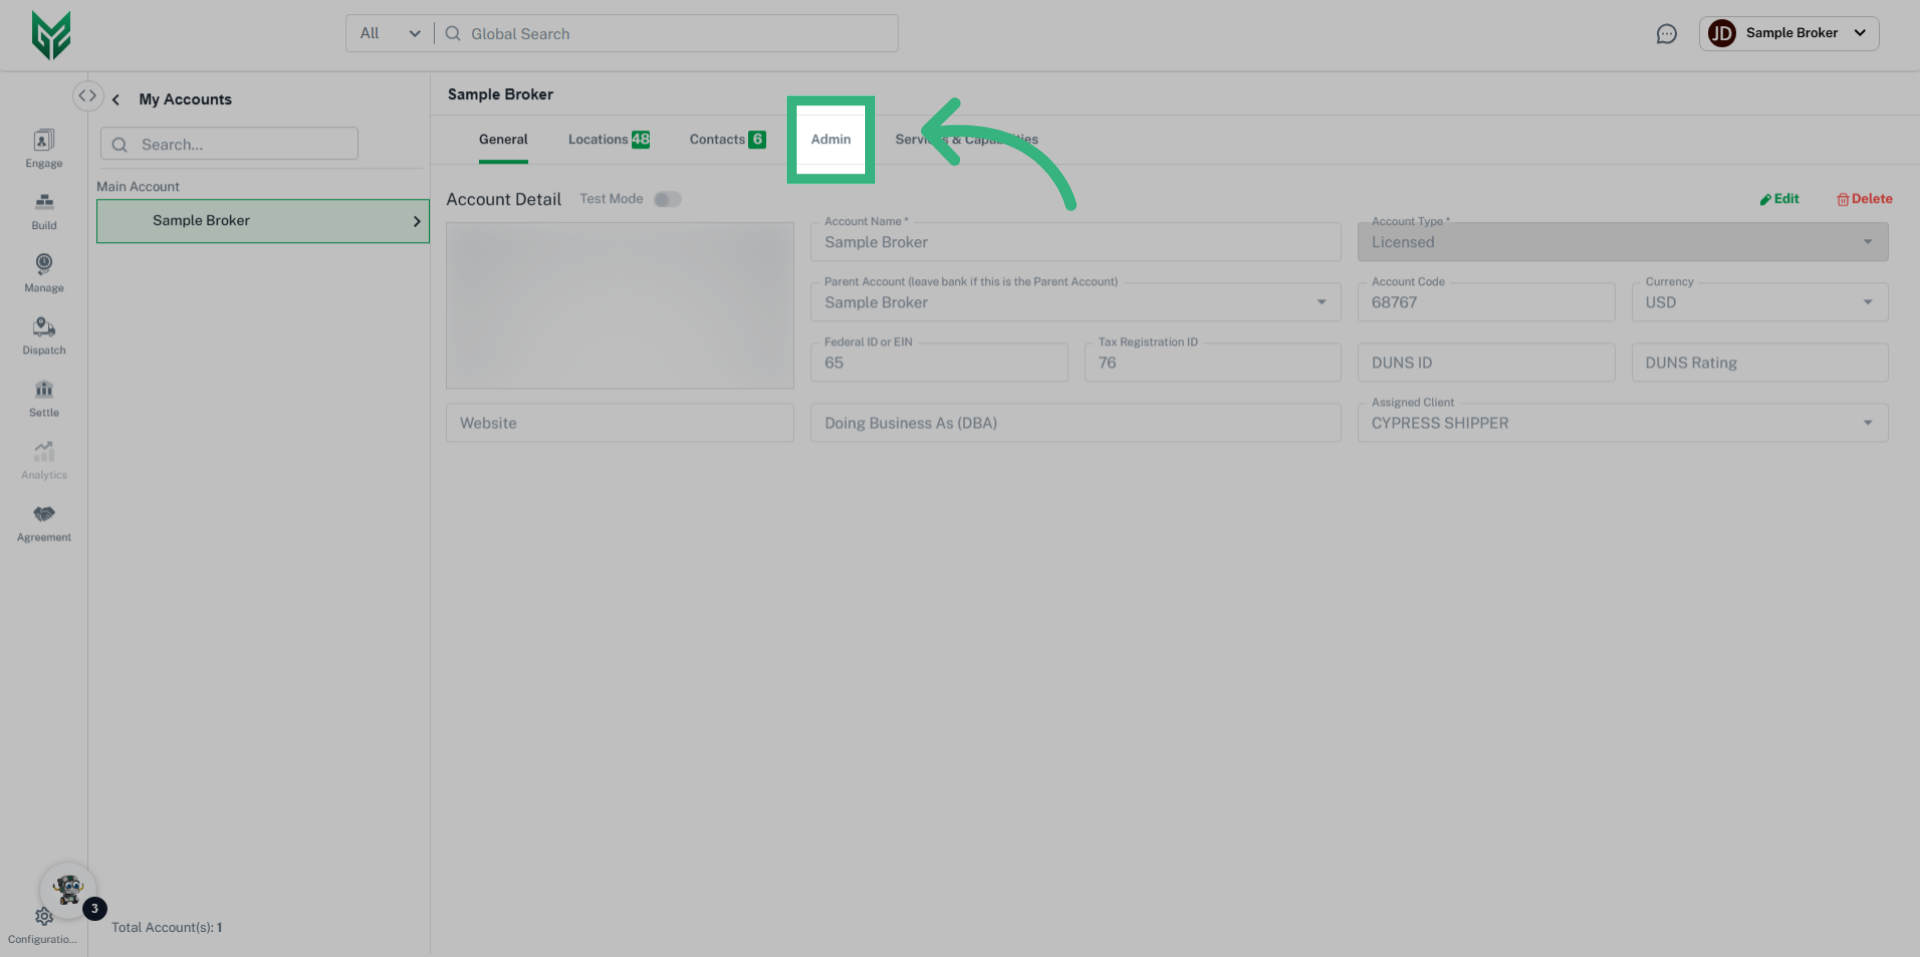This screenshot has width=1920, height=957.
Task: Click the Account Code field
Action: pyautogui.click(x=1486, y=302)
